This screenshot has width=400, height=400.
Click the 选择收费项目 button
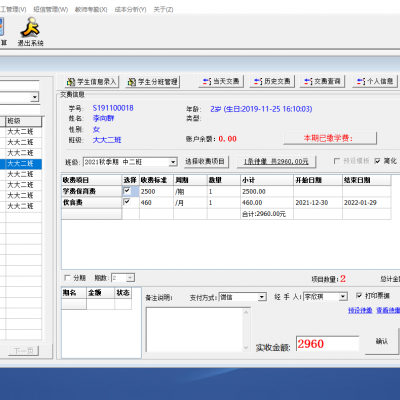(205, 162)
